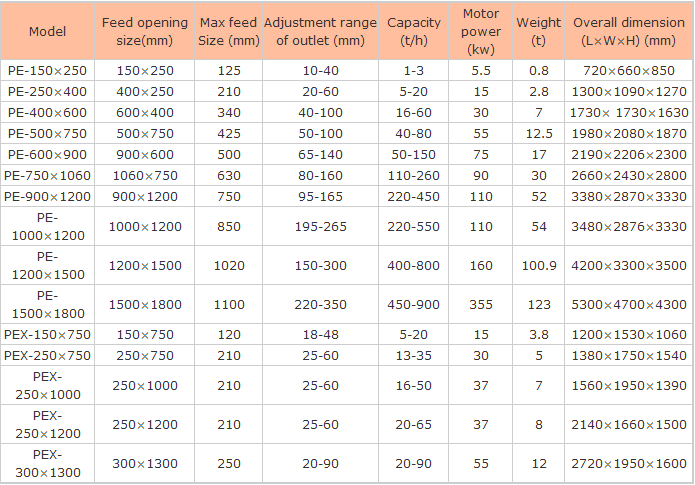Click the PEX-300×1300 model cell
Image resolution: width=695 pixels, height=485 pixels.
coord(47,464)
